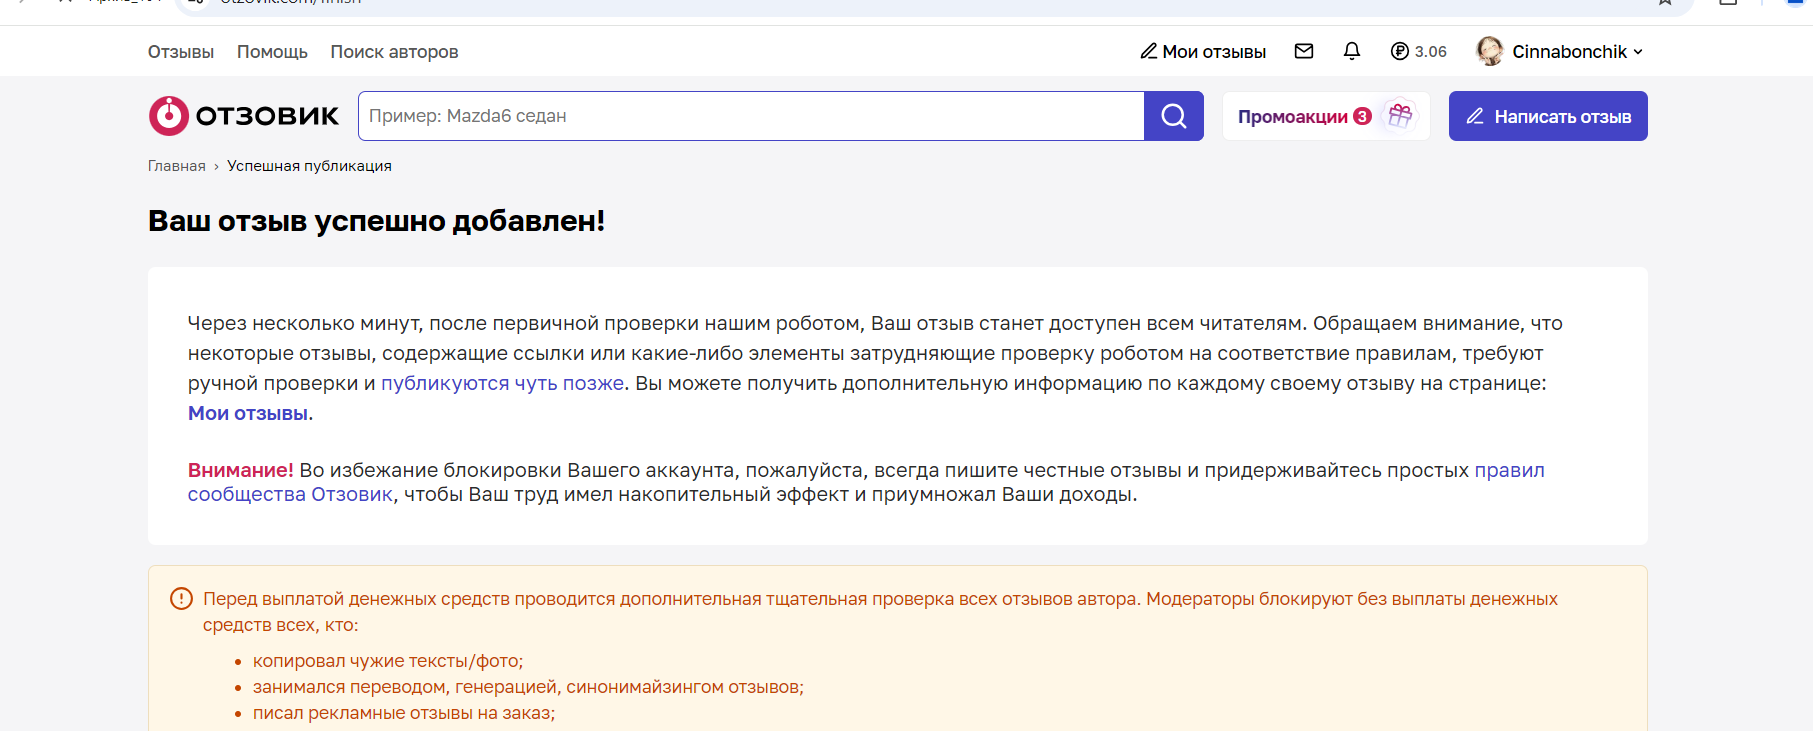Image resolution: width=1813 pixels, height=731 pixels.
Task: Open Поиск авторов menu item
Action: pyautogui.click(x=394, y=52)
